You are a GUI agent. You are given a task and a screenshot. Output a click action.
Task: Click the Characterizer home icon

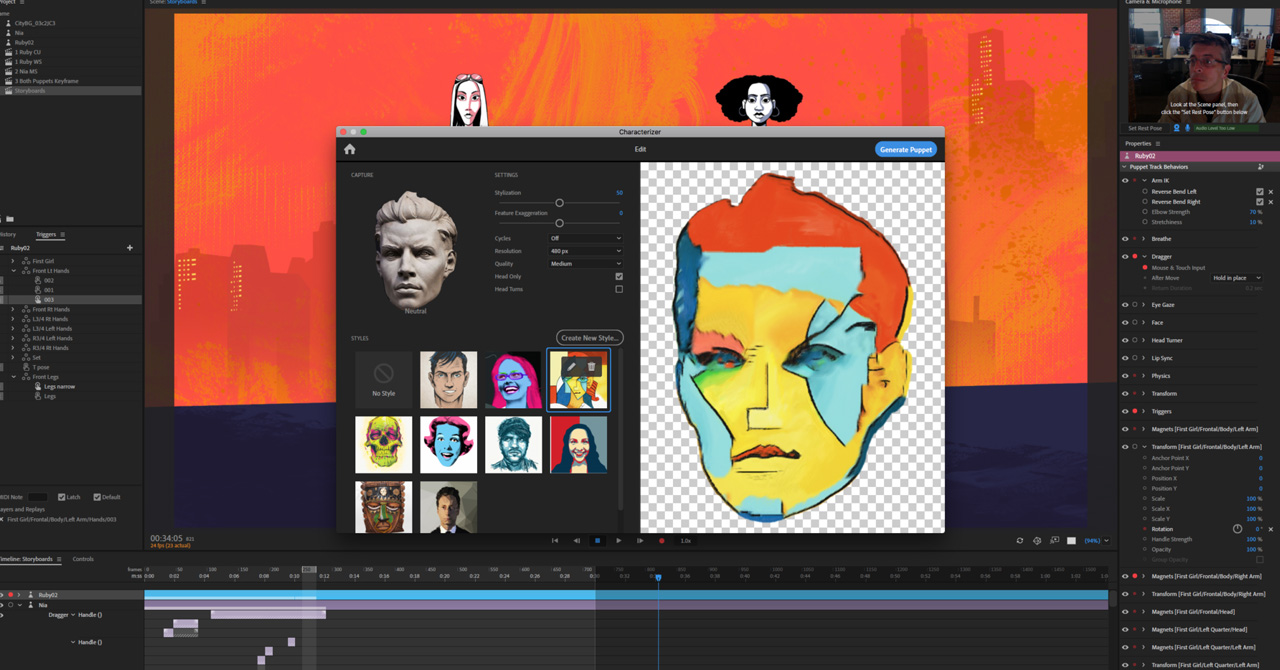tap(350, 149)
